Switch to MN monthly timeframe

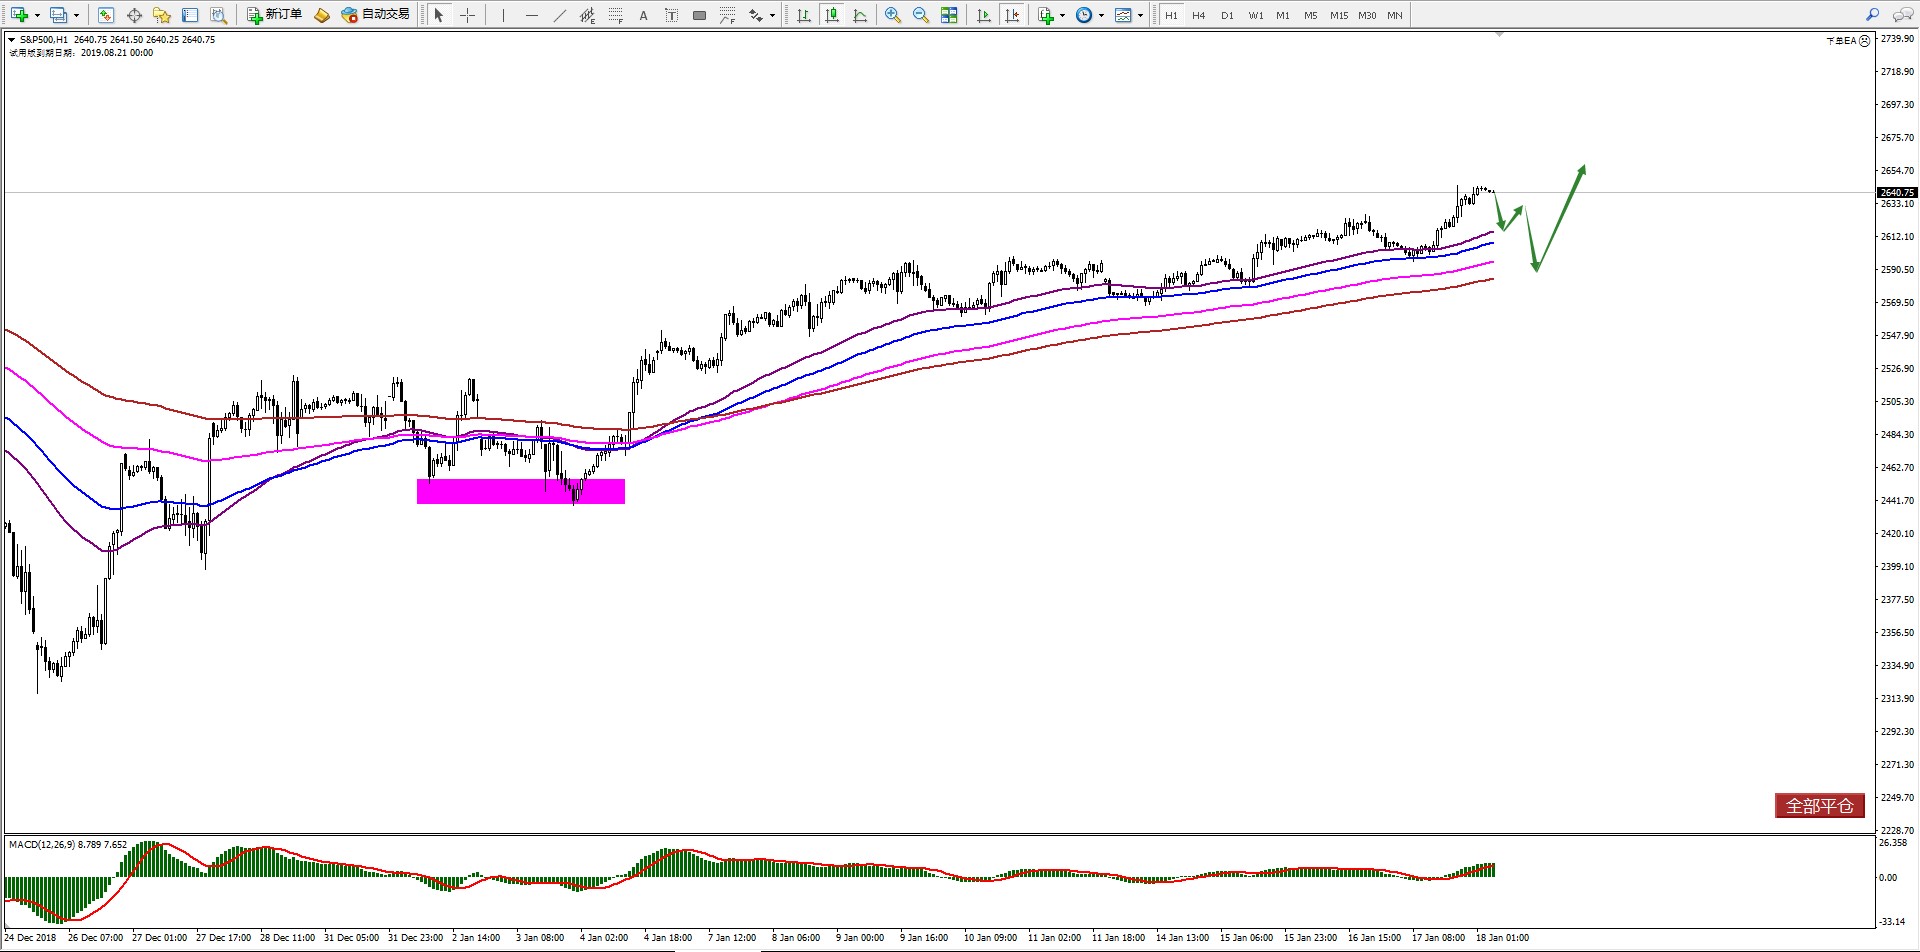1395,15
